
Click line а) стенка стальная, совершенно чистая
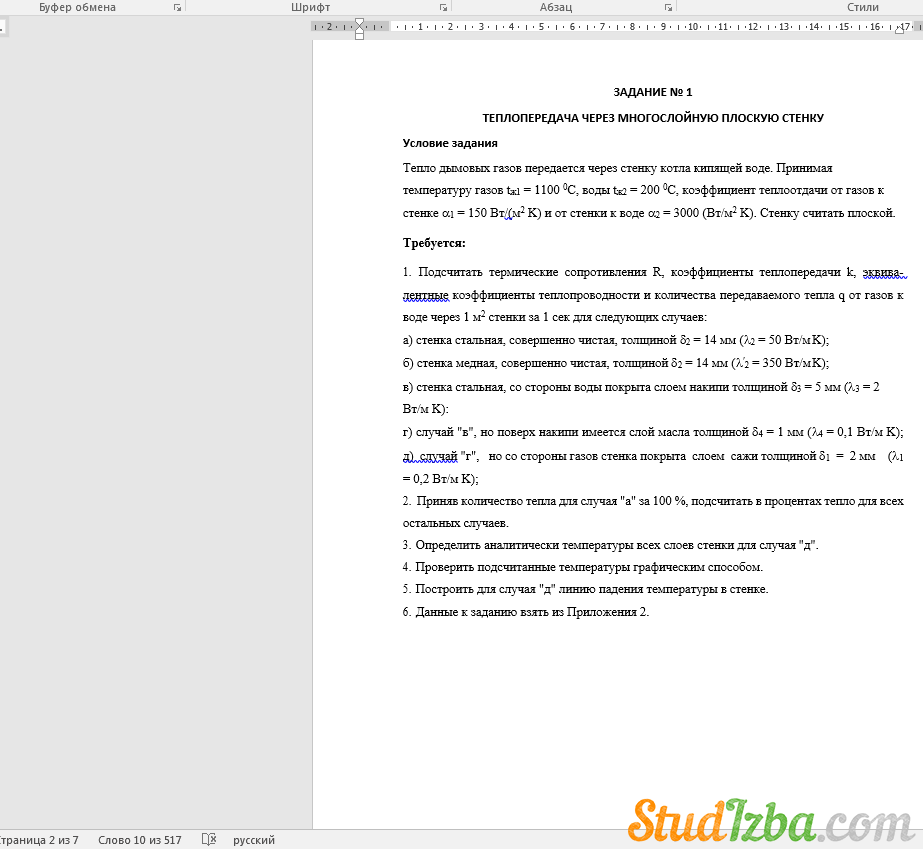point(616,340)
